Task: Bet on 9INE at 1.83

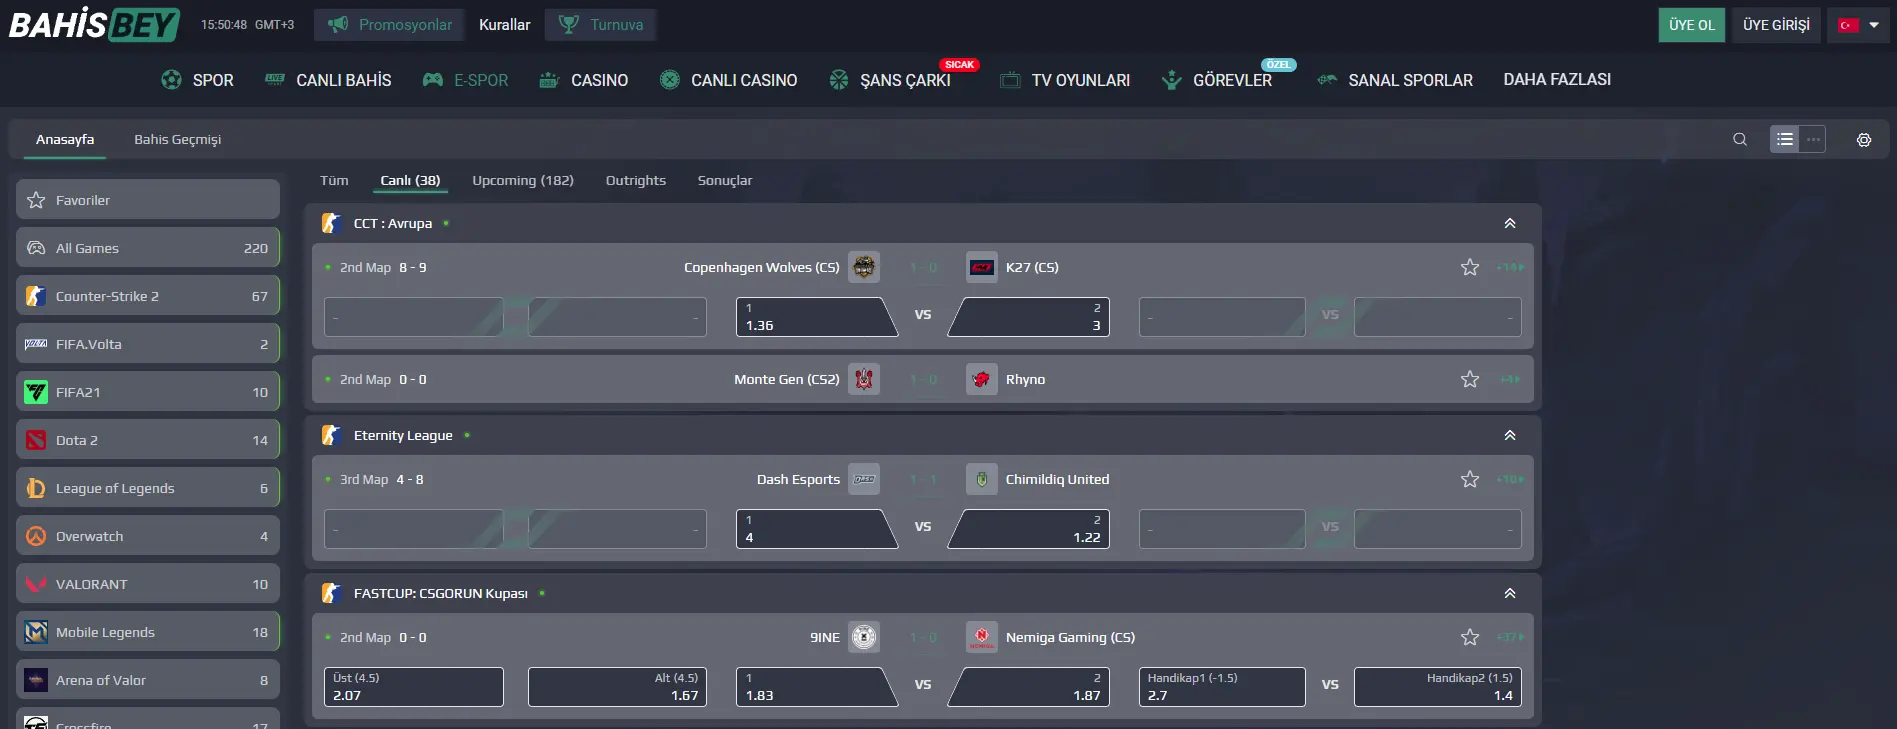Action: pyautogui.click(x=815, y=687)
